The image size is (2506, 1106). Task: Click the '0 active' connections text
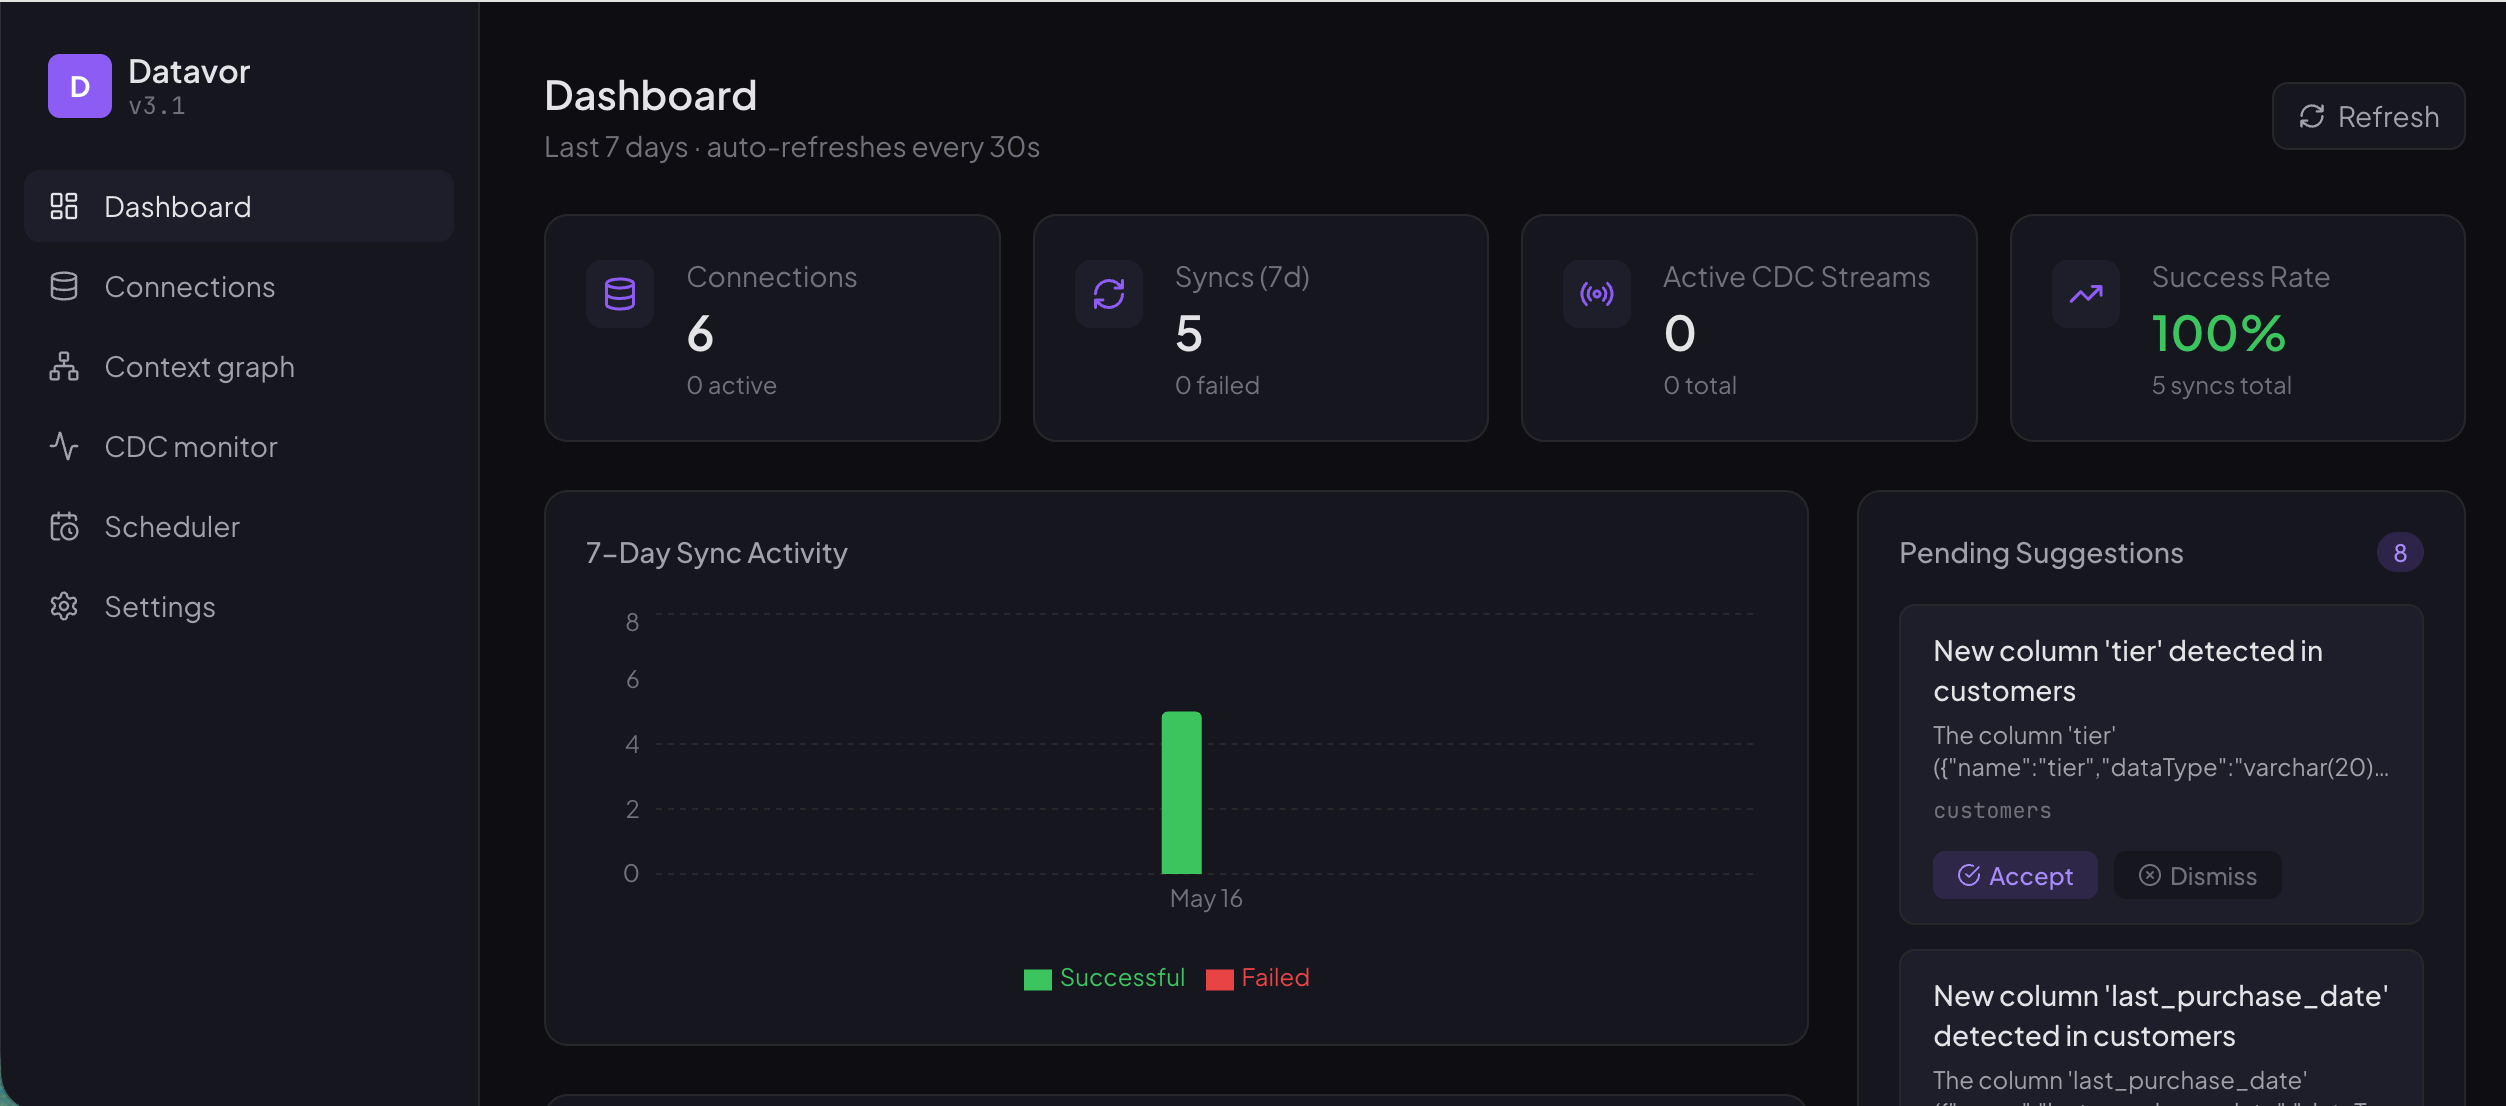tap(731, 386)
